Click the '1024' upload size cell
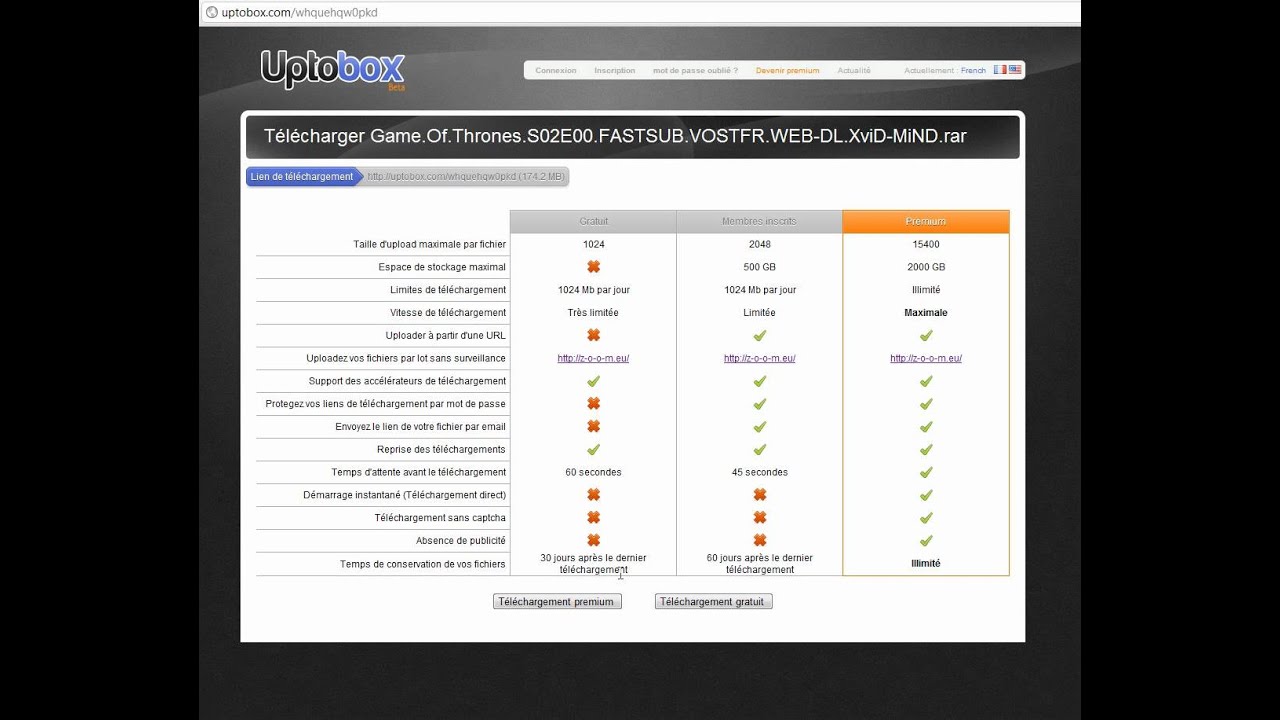 (x=593, y=244)
